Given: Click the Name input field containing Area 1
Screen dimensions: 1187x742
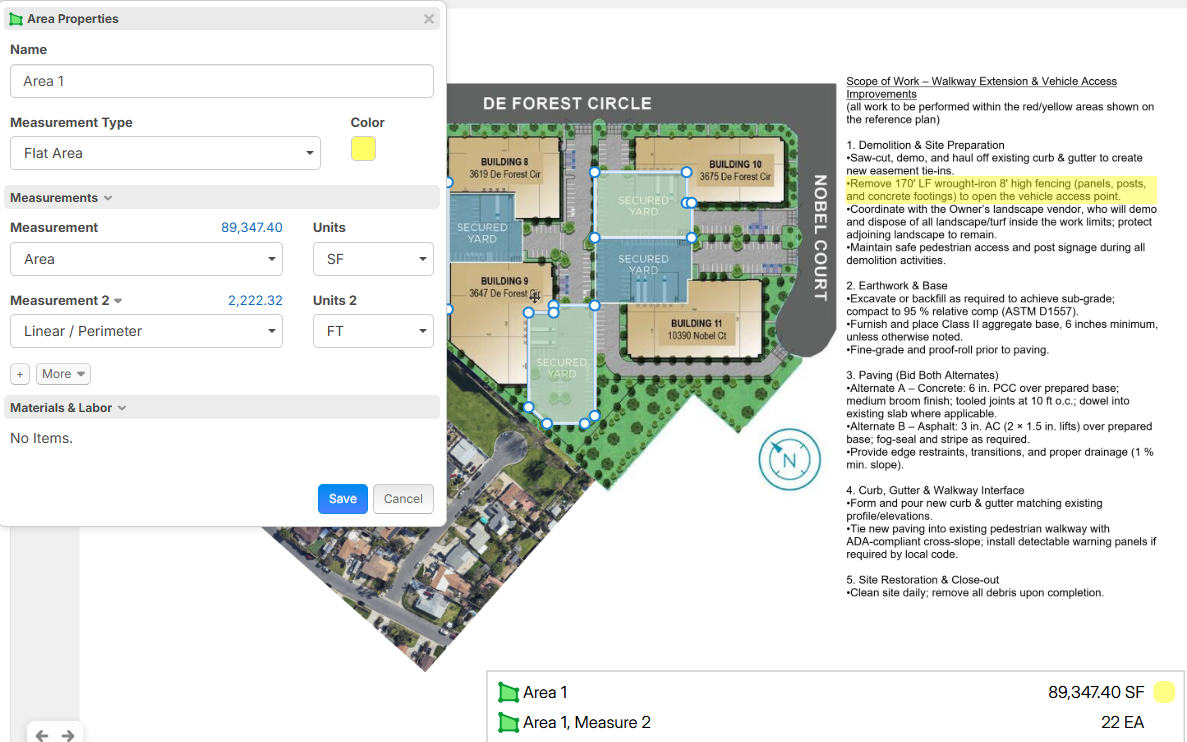Looking at the screenshot, I should tap(221, 81).
